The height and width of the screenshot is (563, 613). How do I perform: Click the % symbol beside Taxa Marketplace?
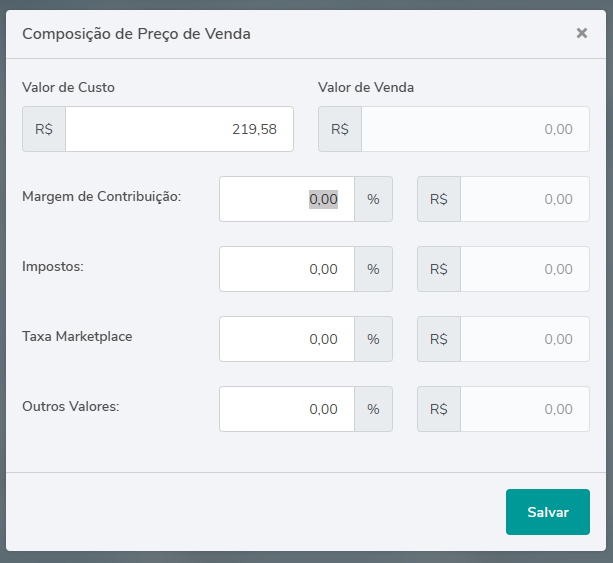[x=373, y=339]
